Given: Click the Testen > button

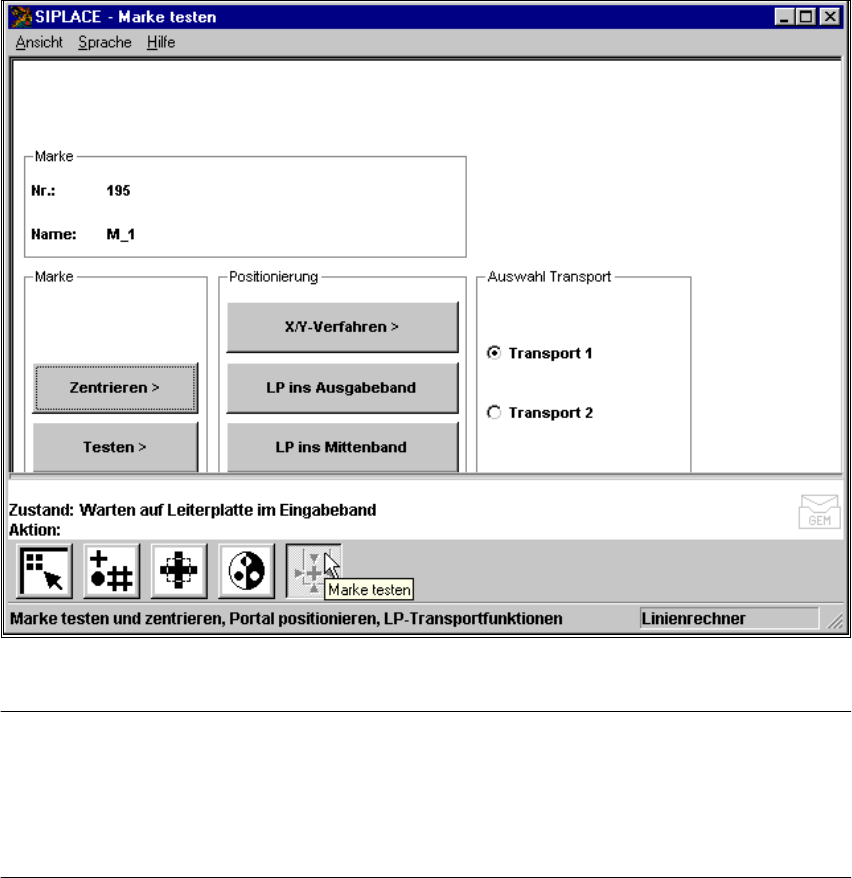Looking at the screenshot, I should coord(115,447).
